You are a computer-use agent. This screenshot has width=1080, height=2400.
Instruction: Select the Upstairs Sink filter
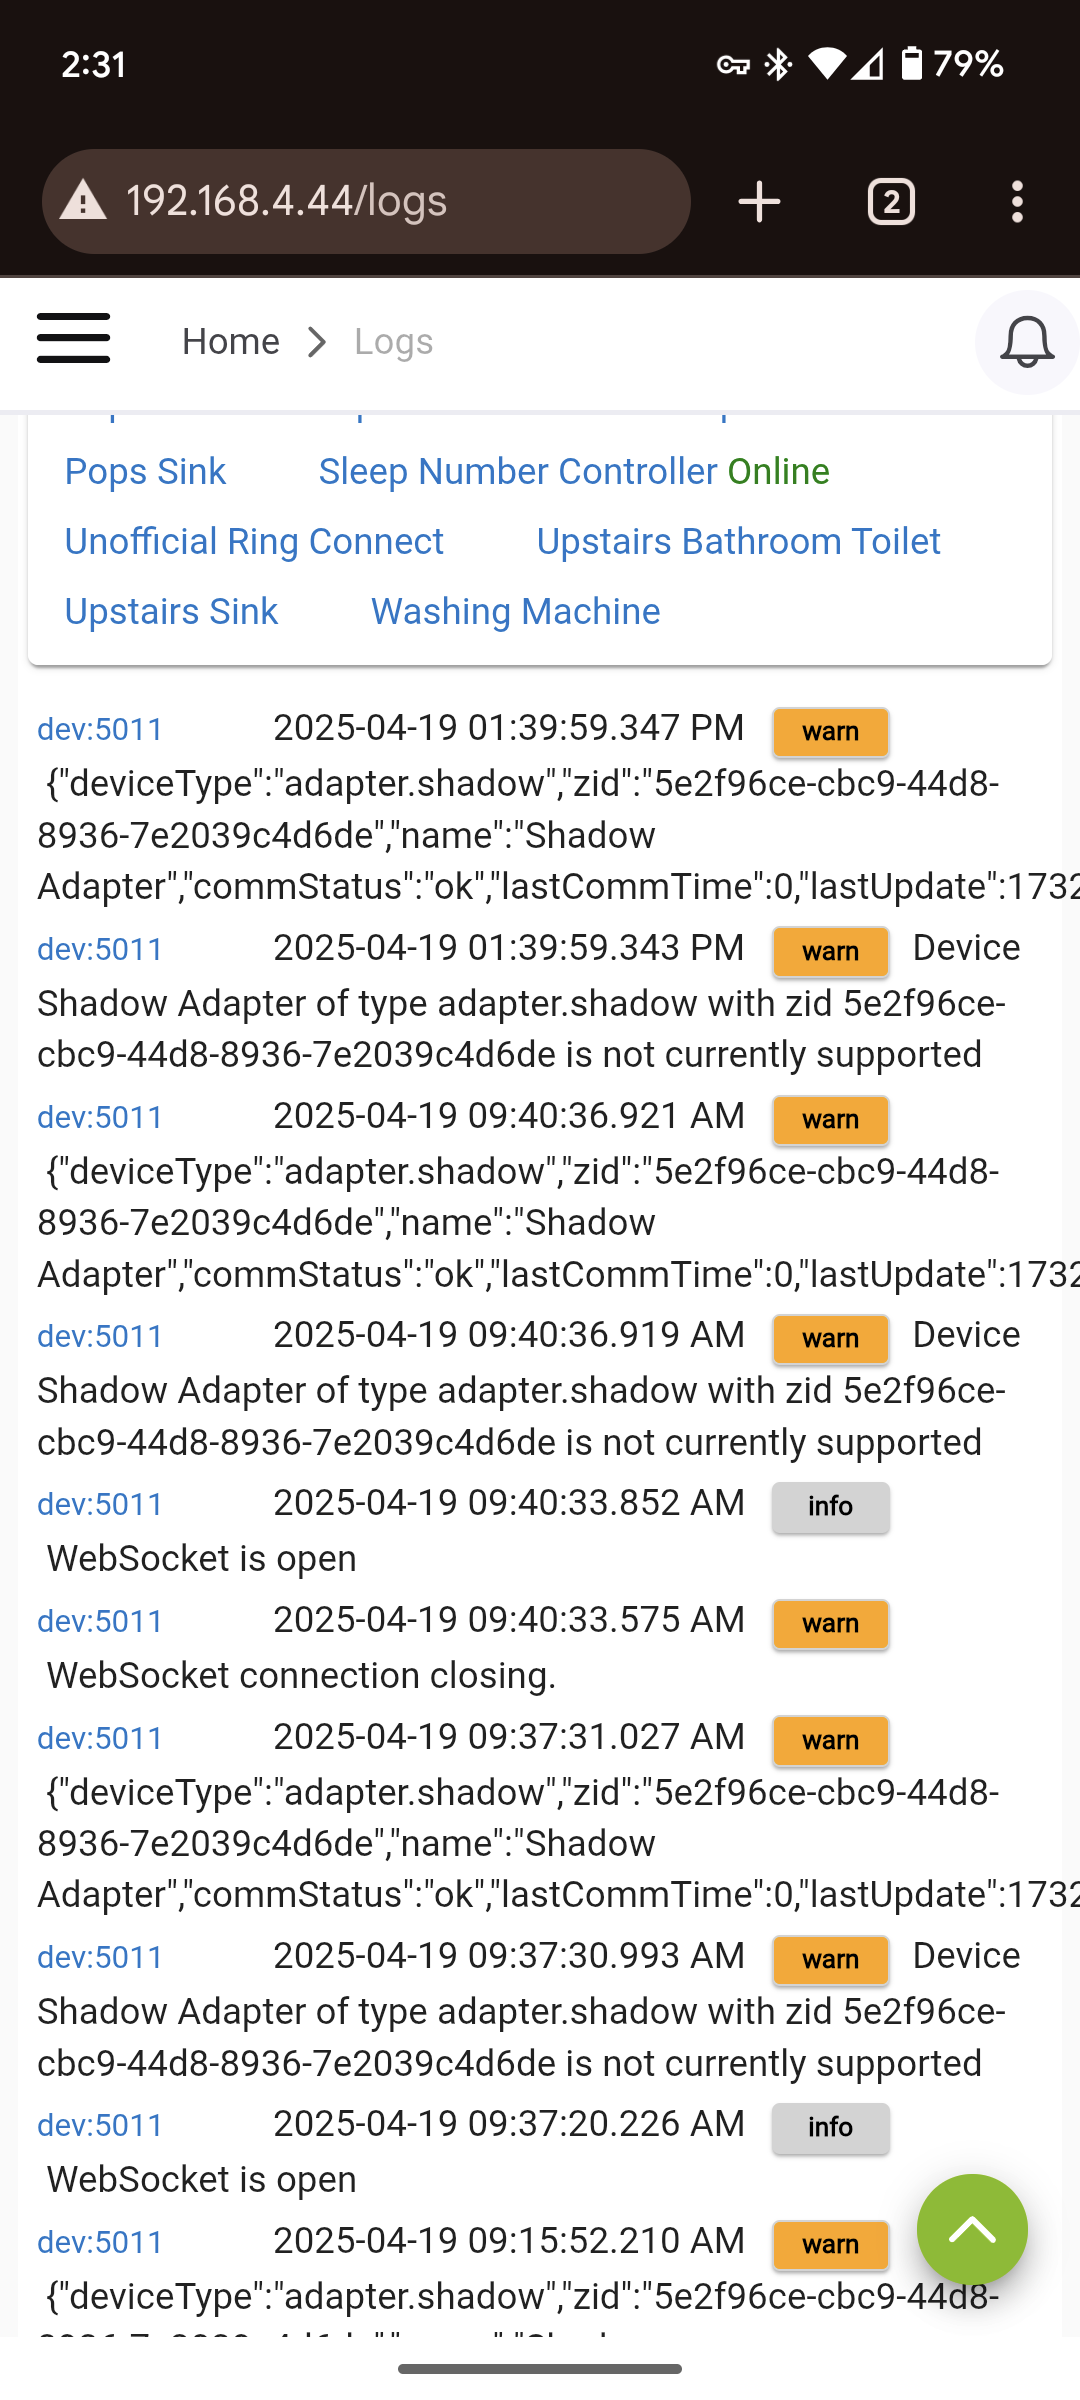(x=171, y=612)
